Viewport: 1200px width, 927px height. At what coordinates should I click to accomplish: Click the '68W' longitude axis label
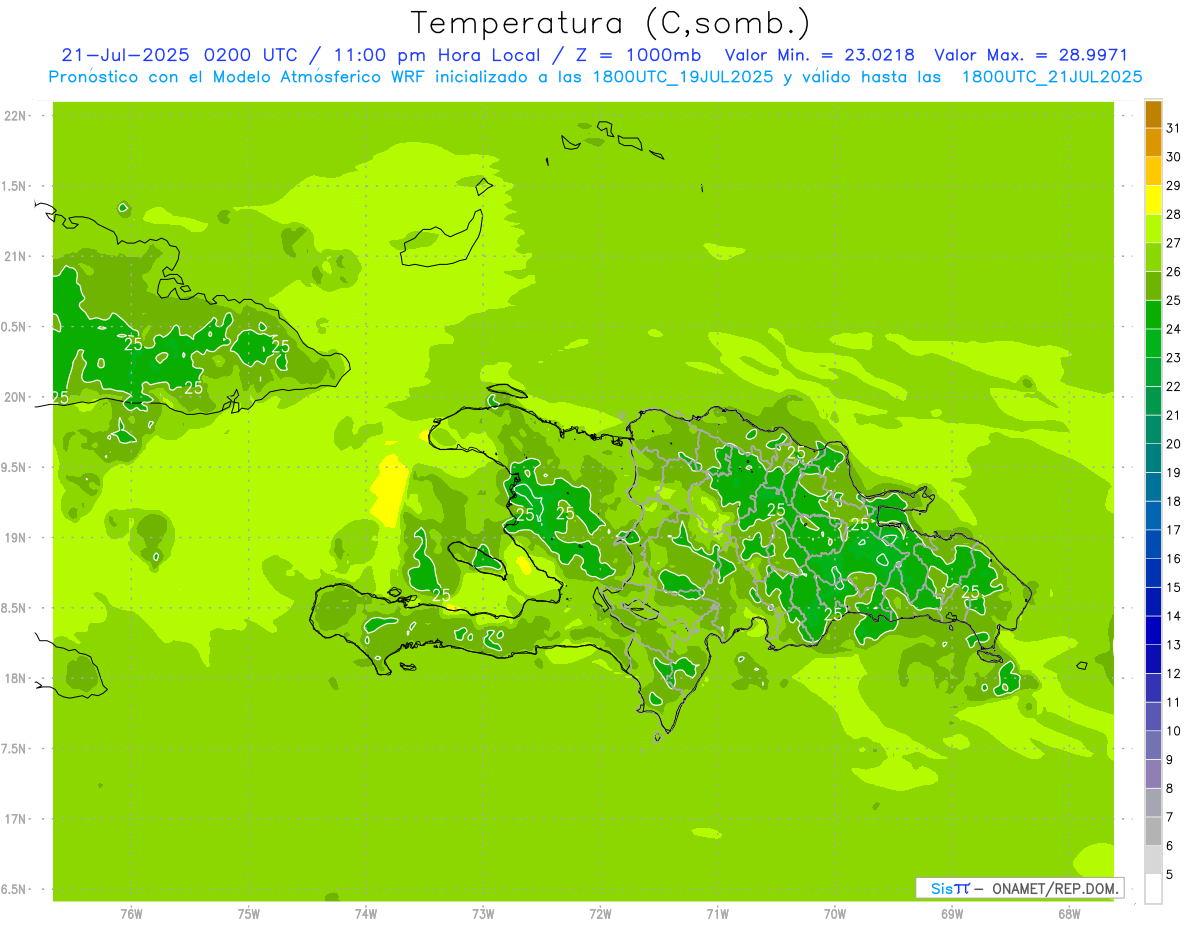pyautogui.click(x=1069, y=913)
